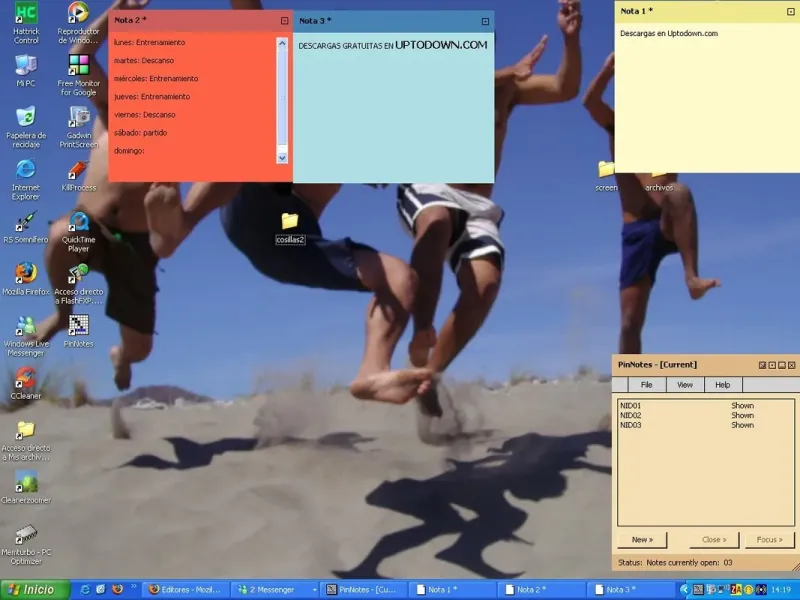
Task: Click the Nota 2 scrollbar up arrow
Action: click(x=282, y=43)
